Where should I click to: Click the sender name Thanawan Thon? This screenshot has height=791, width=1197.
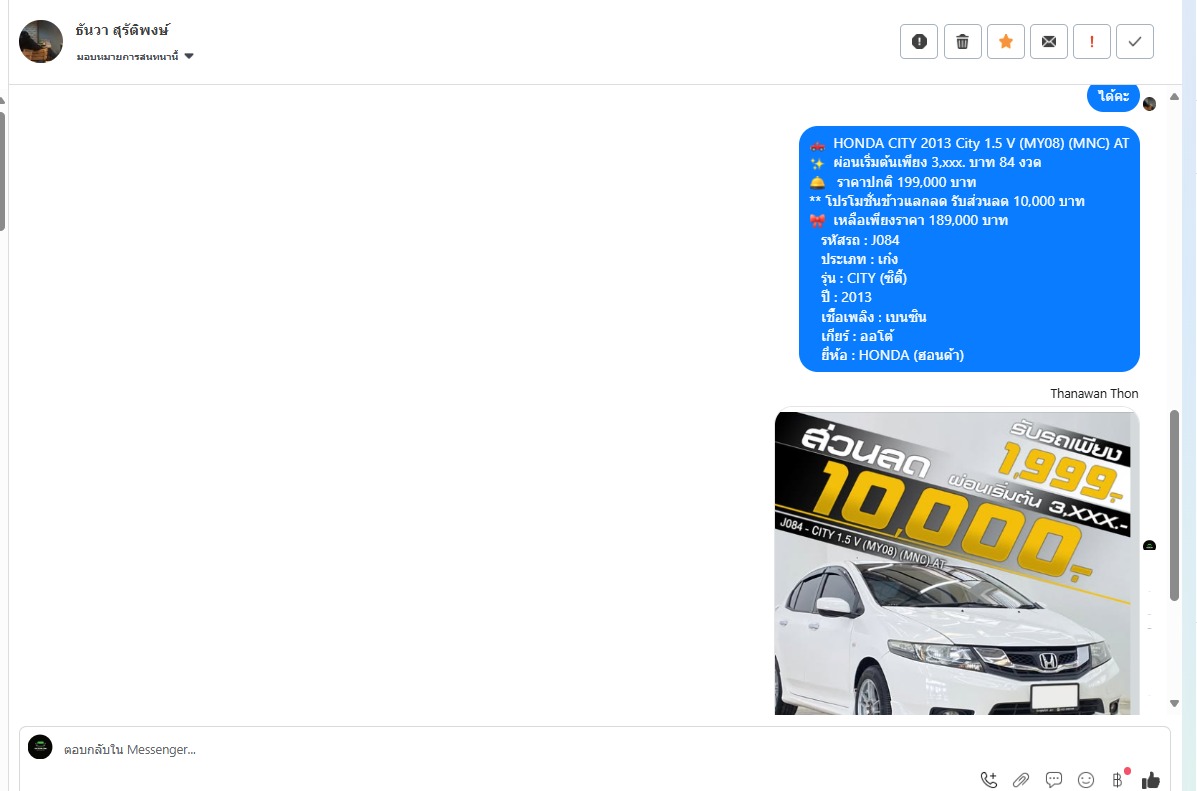pos(1094,393)
